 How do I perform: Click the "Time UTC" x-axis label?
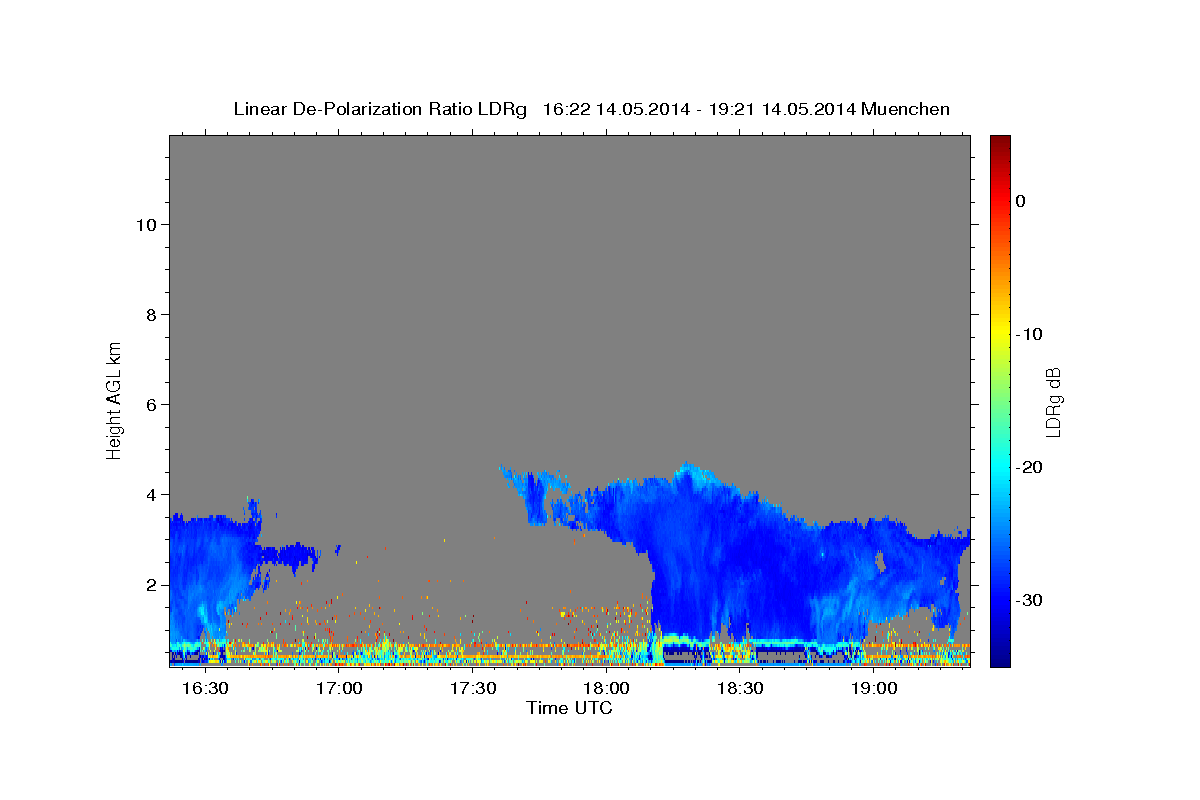(x=569, y=708)
